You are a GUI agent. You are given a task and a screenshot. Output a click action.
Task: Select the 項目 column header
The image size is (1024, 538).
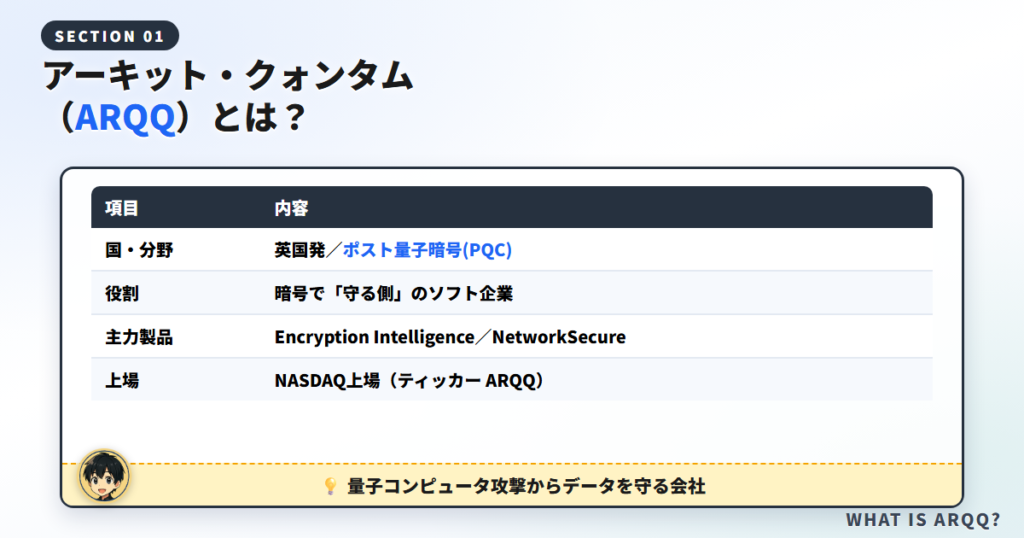[x=122, y=208]
